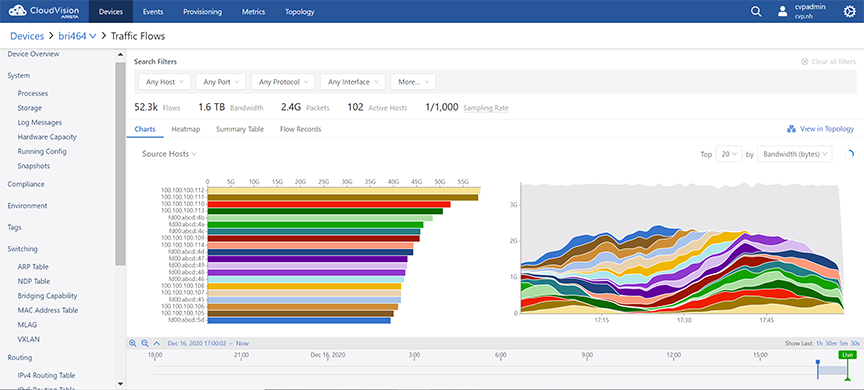The height and width of the screenshot is (390, 864).
Task: Collapse the timeline with the caret icon
Action: pyautogui.click(x=156, y=343)
